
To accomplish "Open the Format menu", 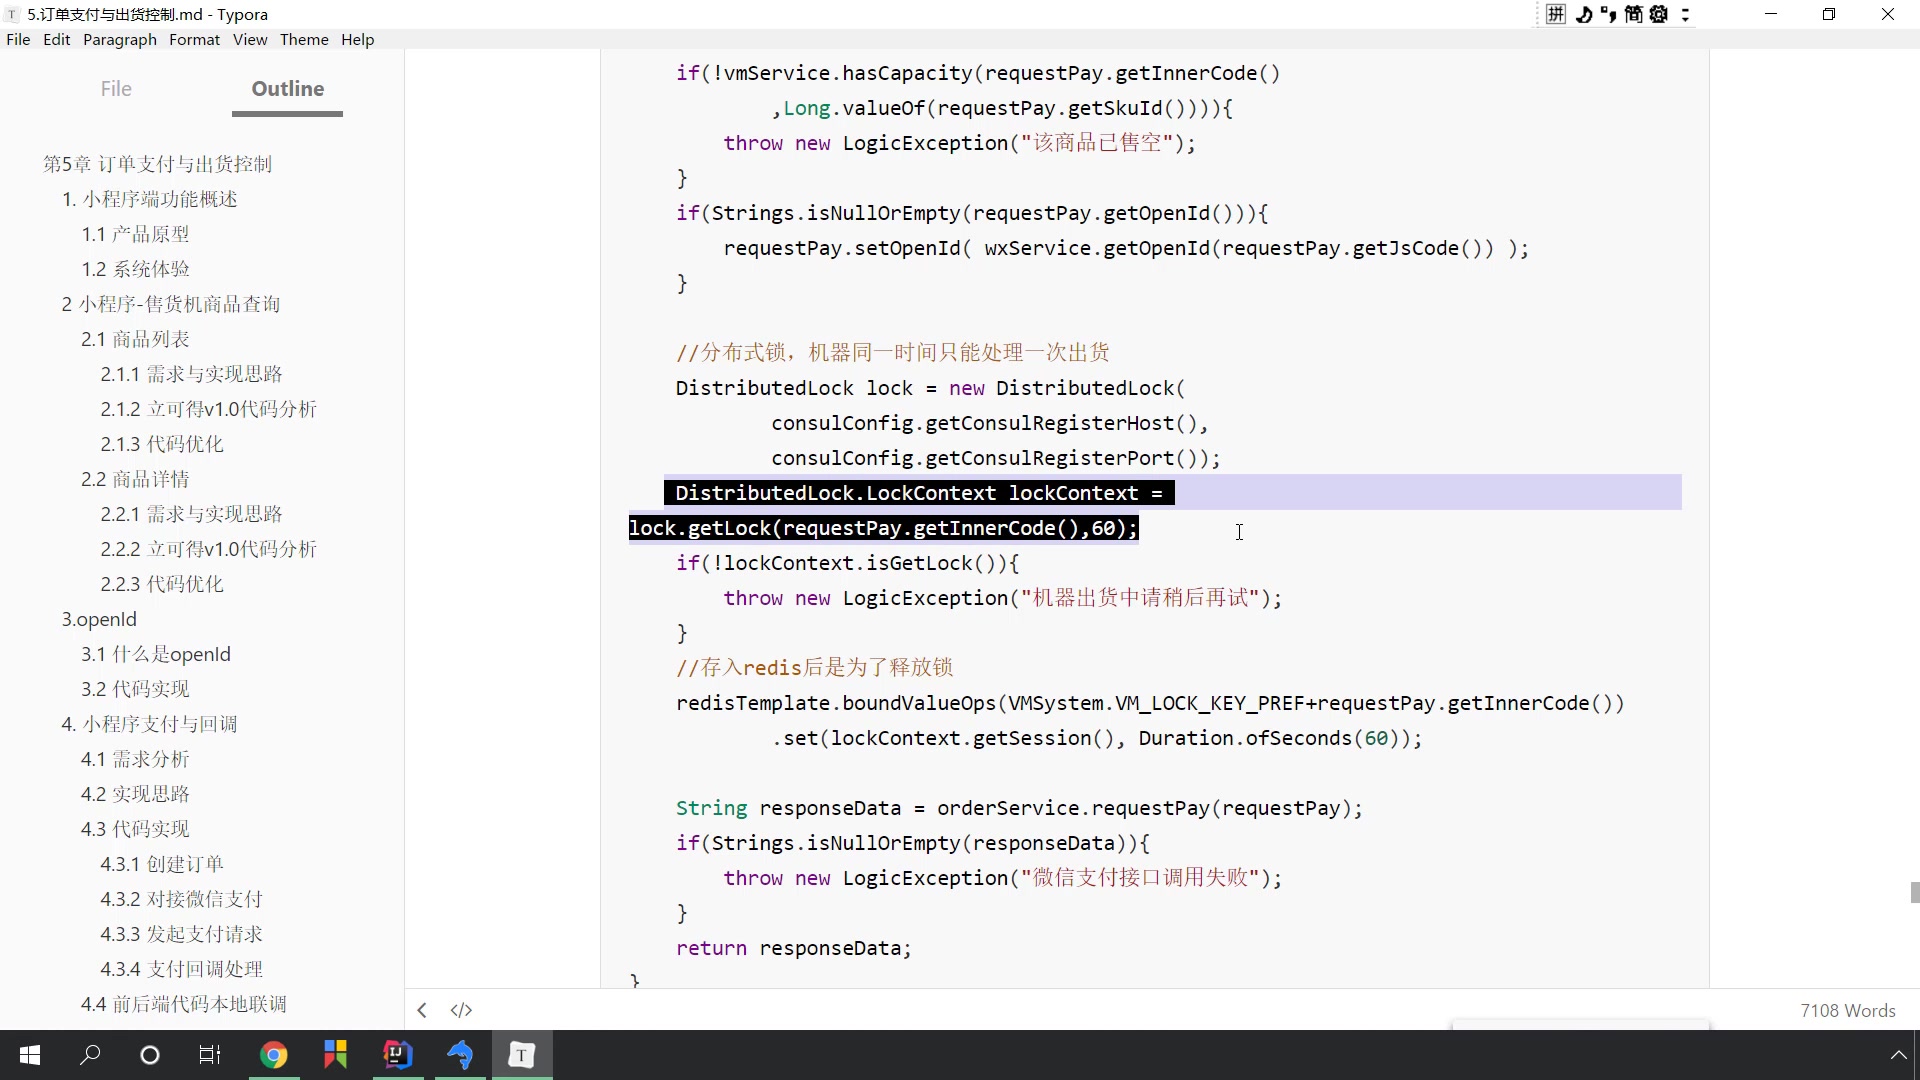I will click(195, 40).
